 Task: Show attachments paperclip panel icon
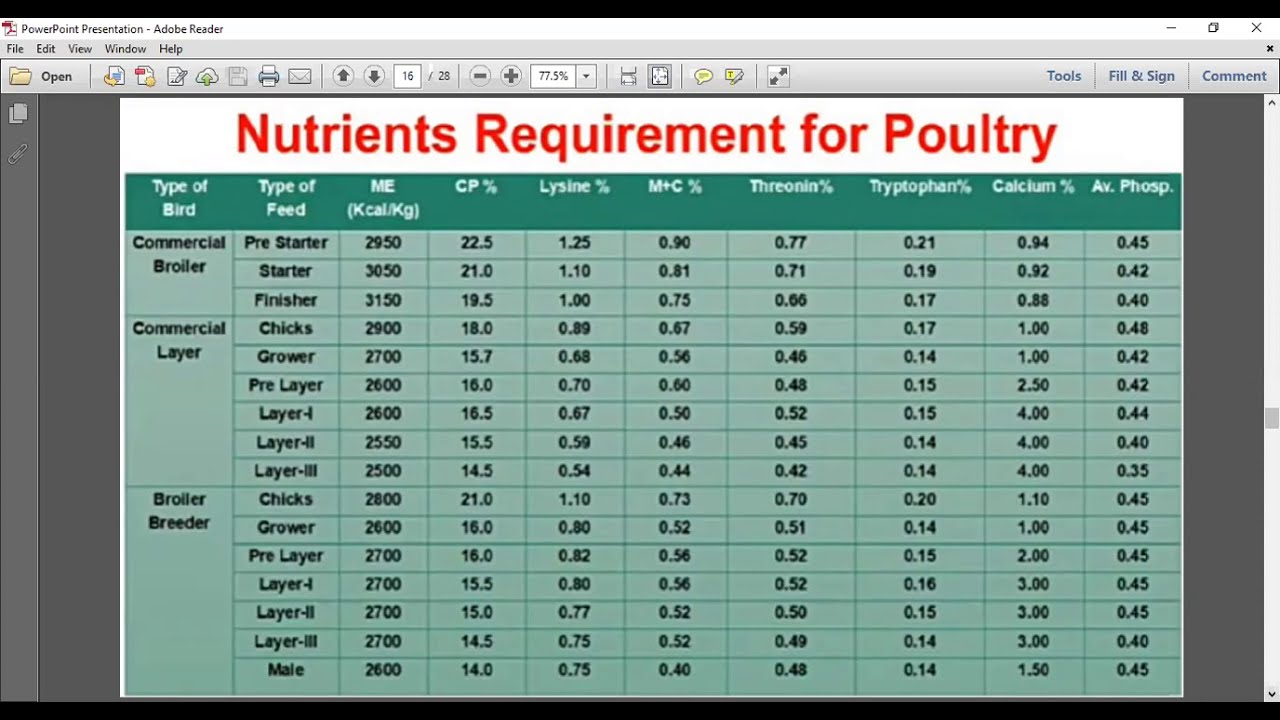point(18,154)
